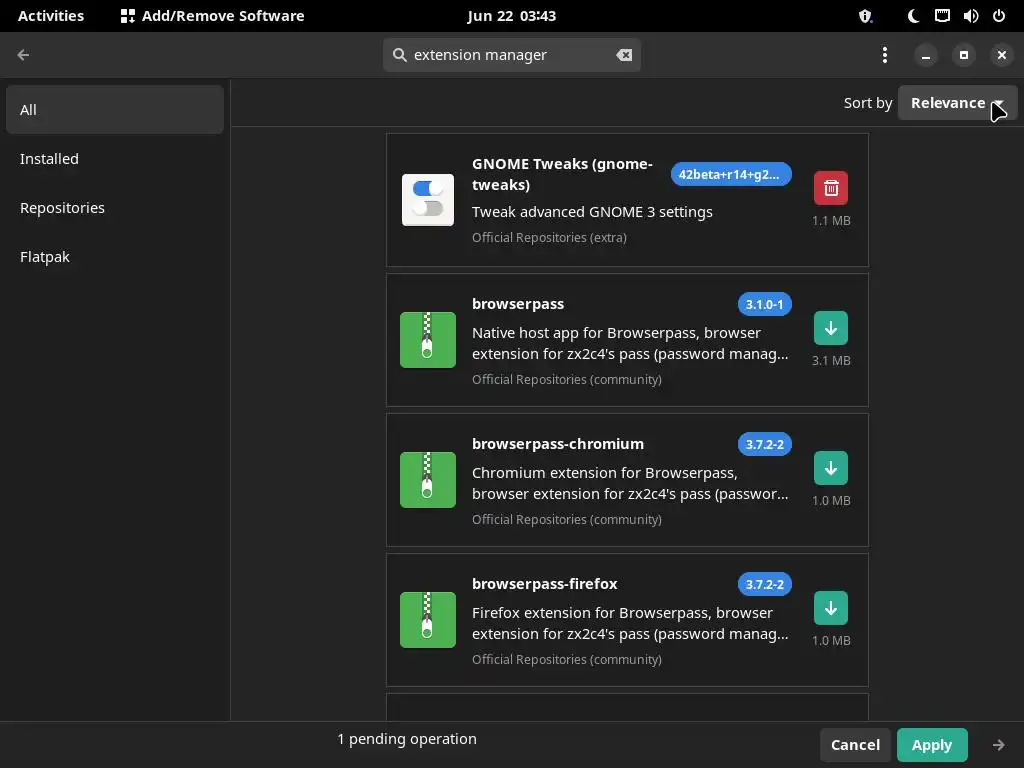
Task: Click the browserpass 3.1.0-1 version badge
Action: pos(765,304)
